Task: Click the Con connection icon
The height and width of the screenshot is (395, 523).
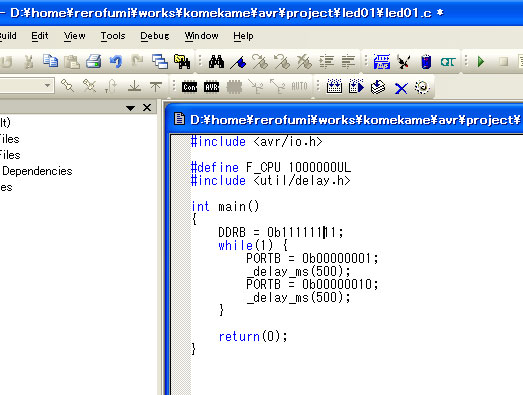Action: [x=189, y=87]
